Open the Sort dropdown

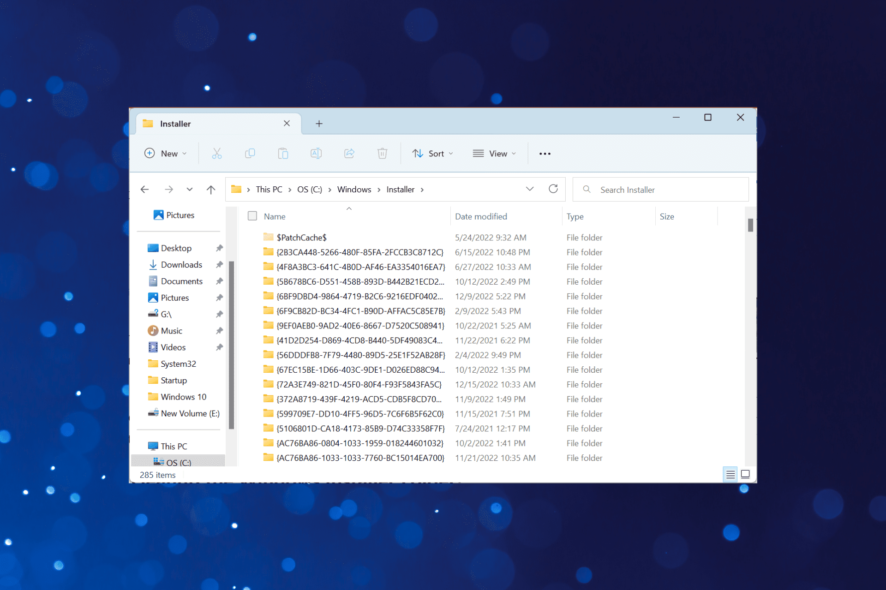[432, 153]
